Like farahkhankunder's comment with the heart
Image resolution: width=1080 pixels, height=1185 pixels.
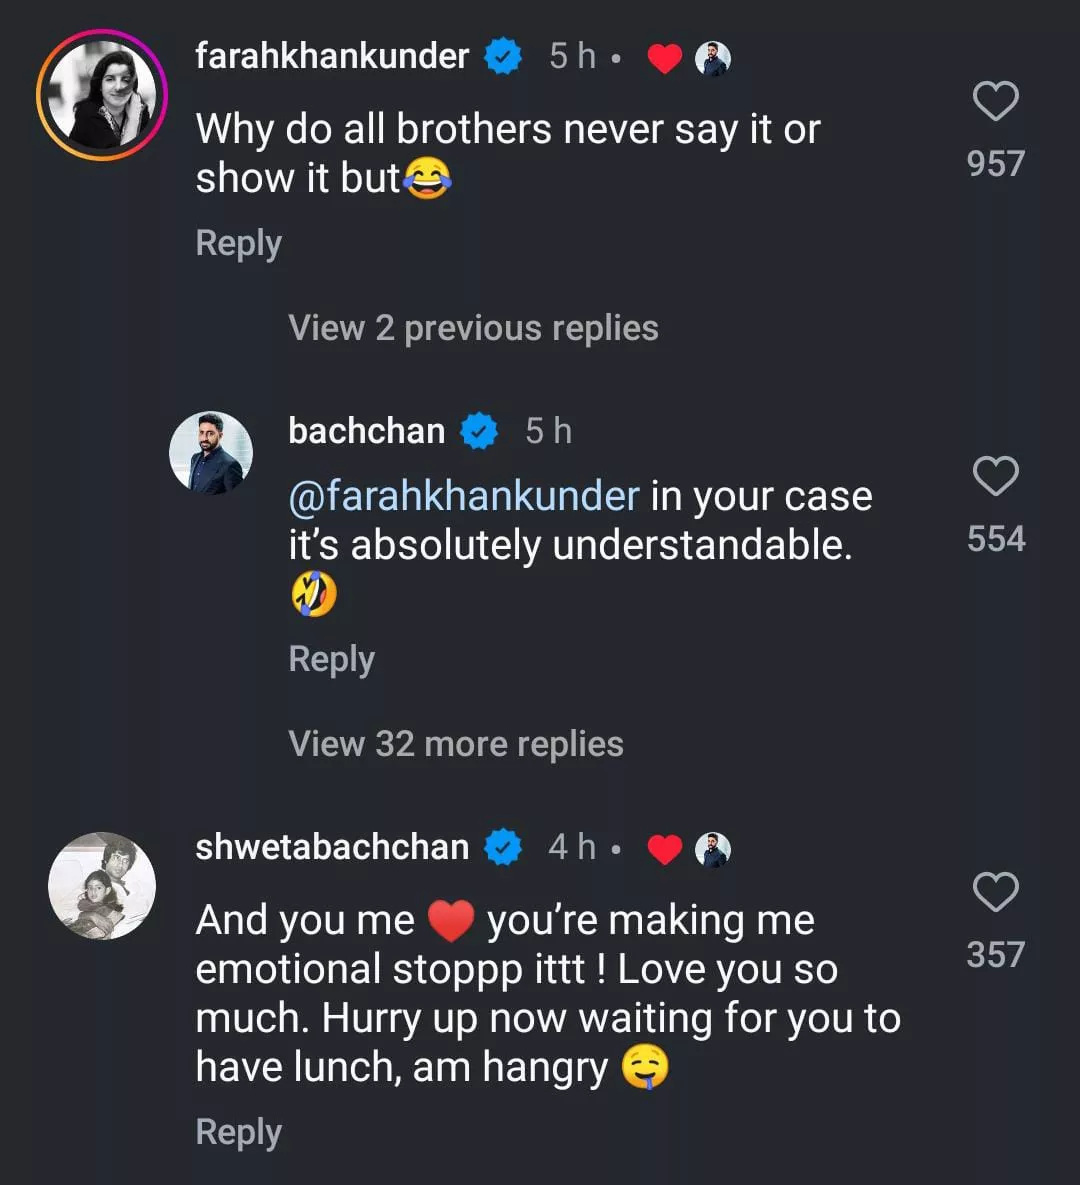coord(995,102)
